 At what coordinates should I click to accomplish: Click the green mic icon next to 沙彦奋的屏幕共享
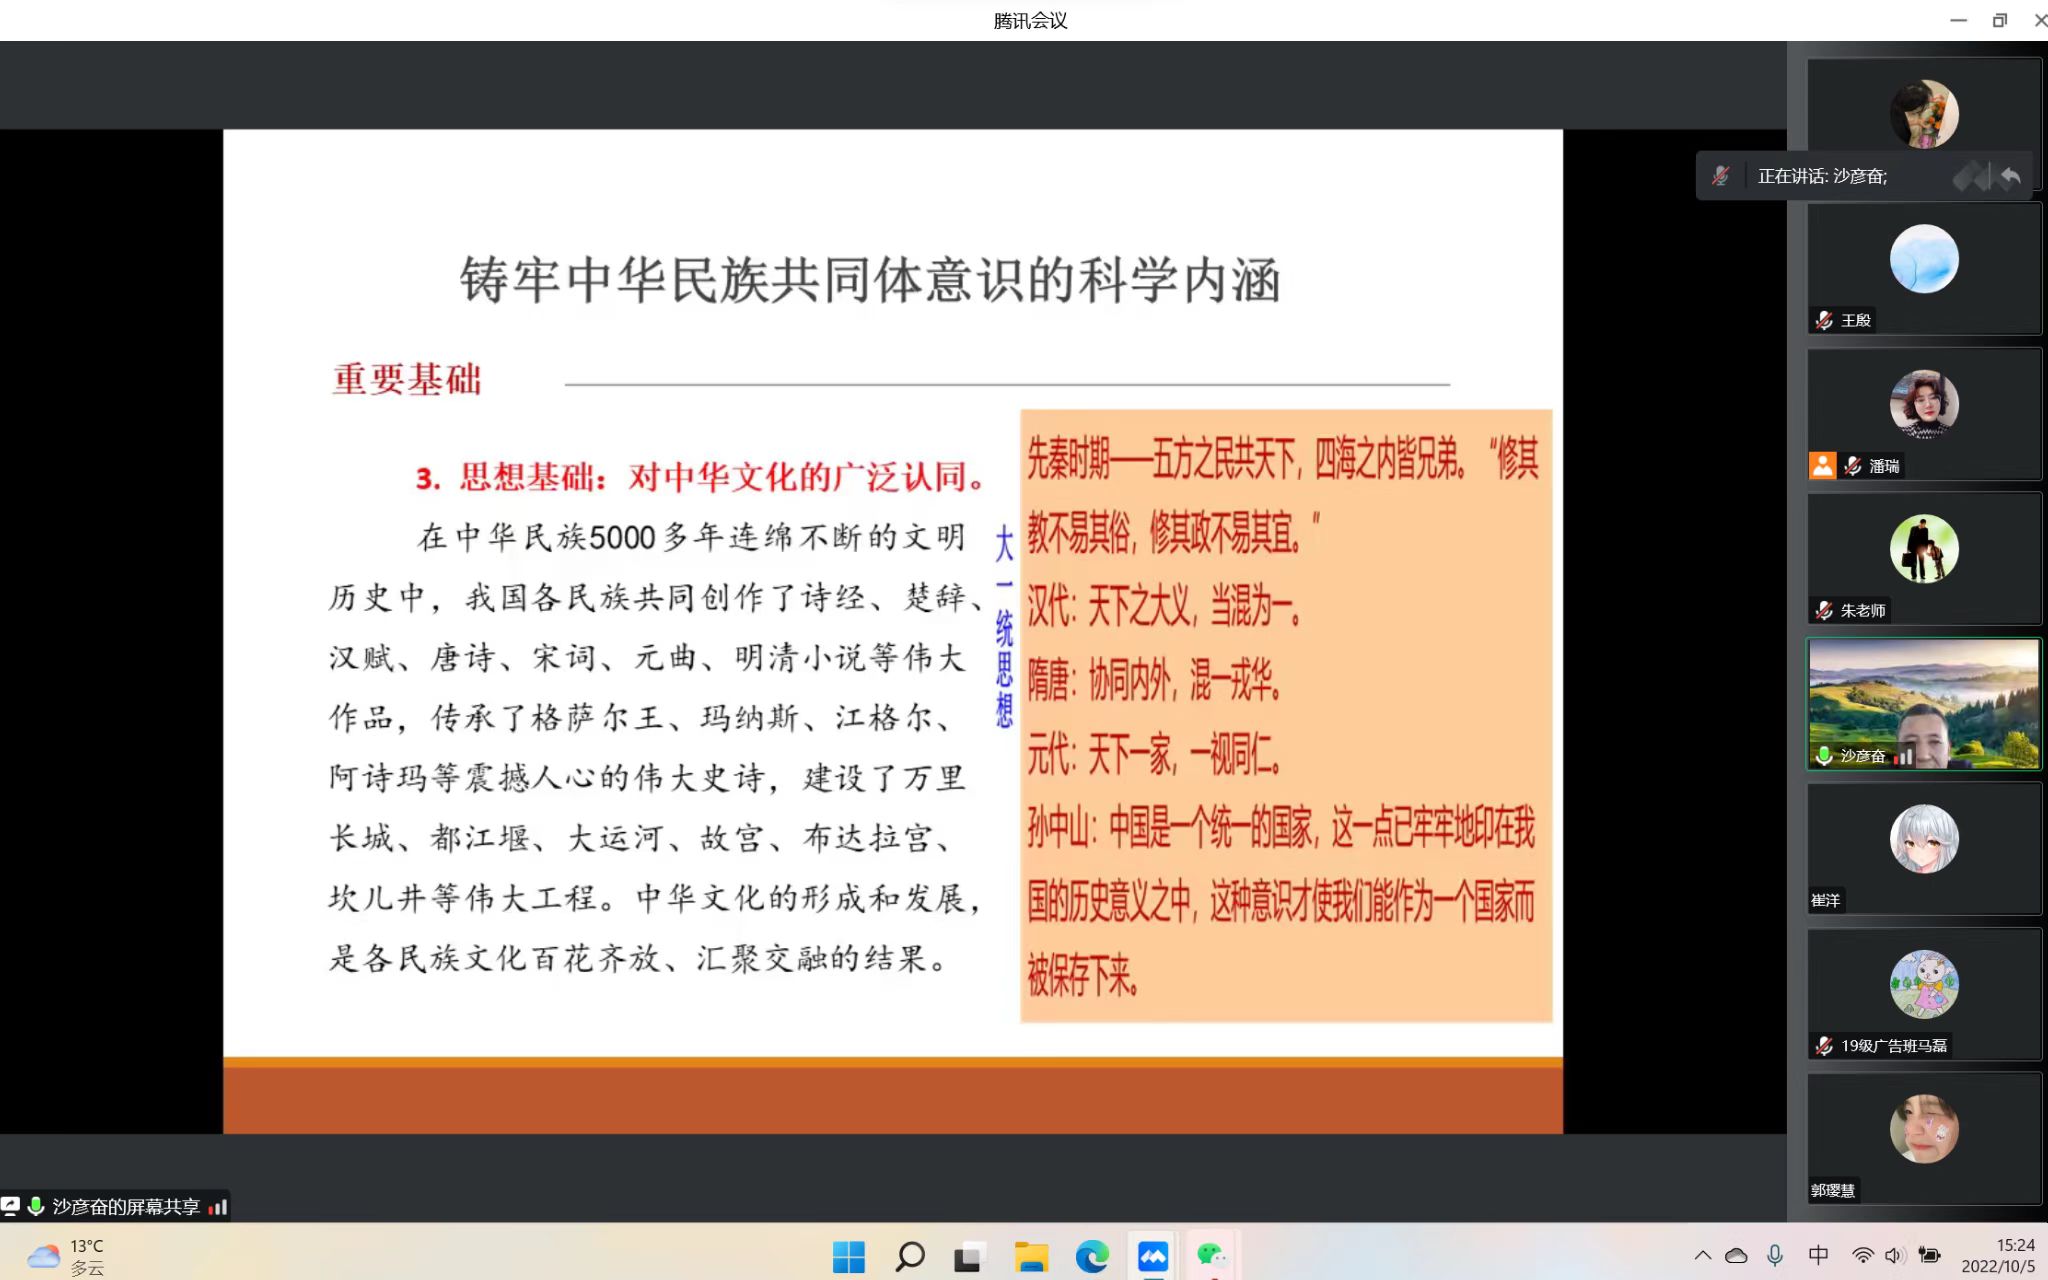[x=36, y=1207]
